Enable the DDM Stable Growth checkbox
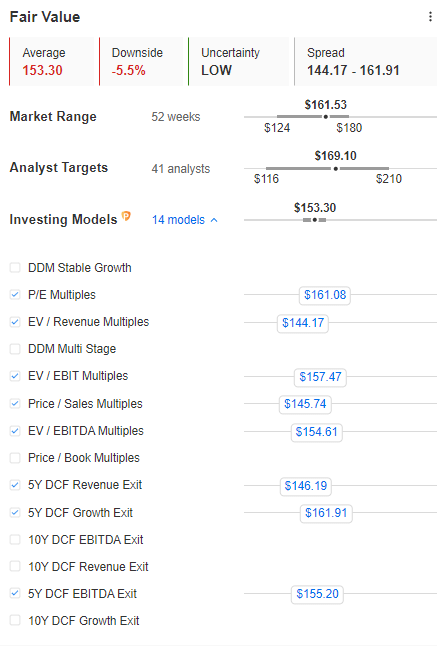The height and width of the screenshot is (646, 437). click(x=15, y=268)
